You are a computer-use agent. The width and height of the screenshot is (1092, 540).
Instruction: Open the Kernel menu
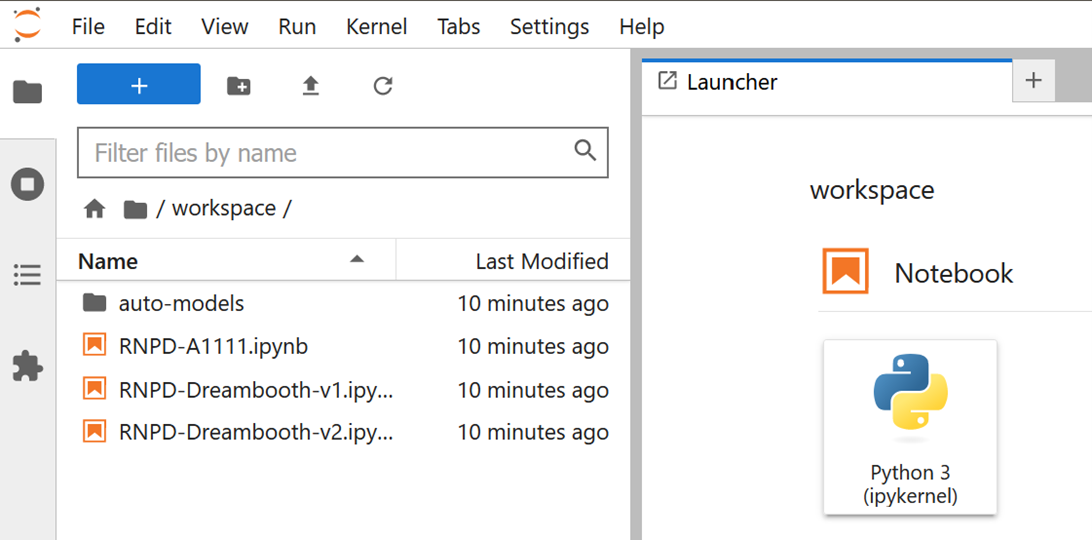click(376, 27)
